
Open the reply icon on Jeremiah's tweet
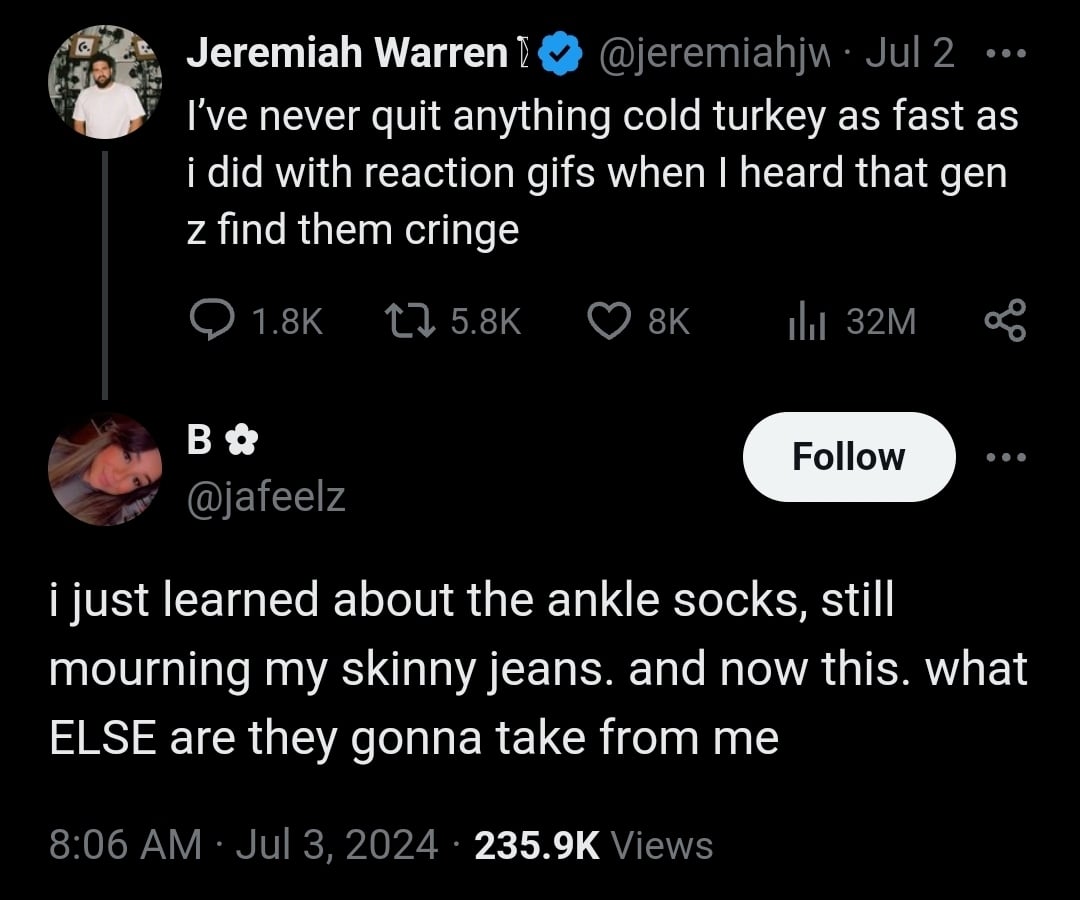pos(211,321)
